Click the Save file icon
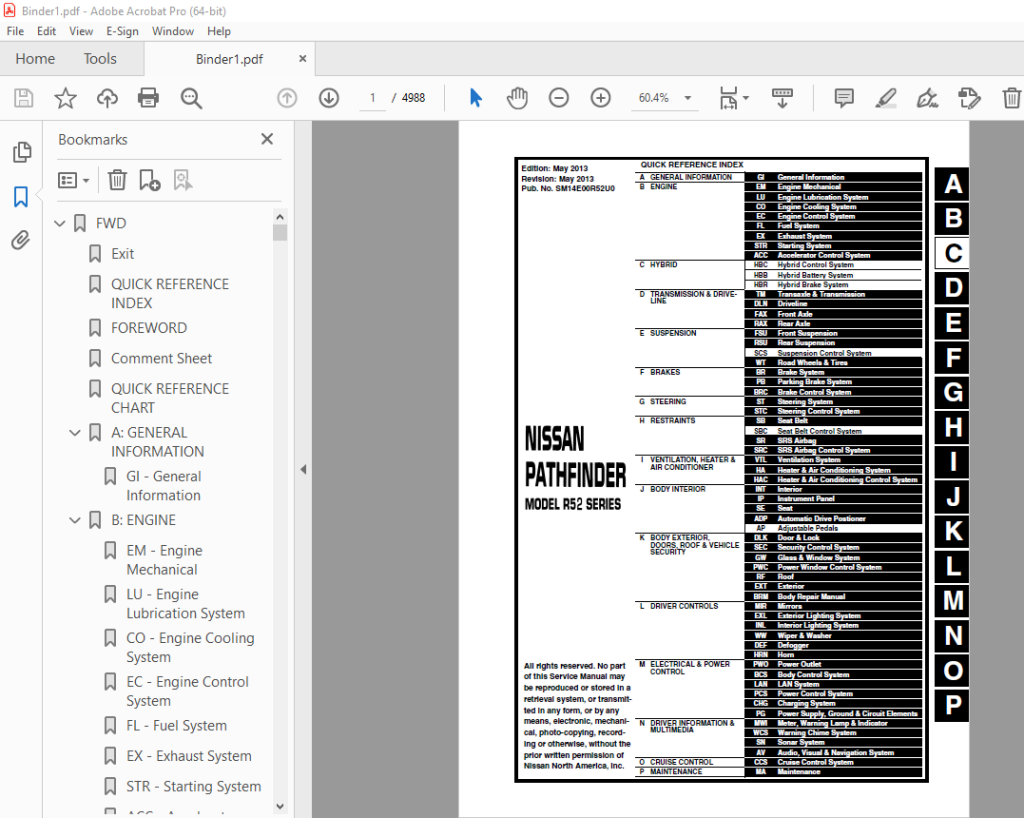1024x818 pixels. (24, 98)
